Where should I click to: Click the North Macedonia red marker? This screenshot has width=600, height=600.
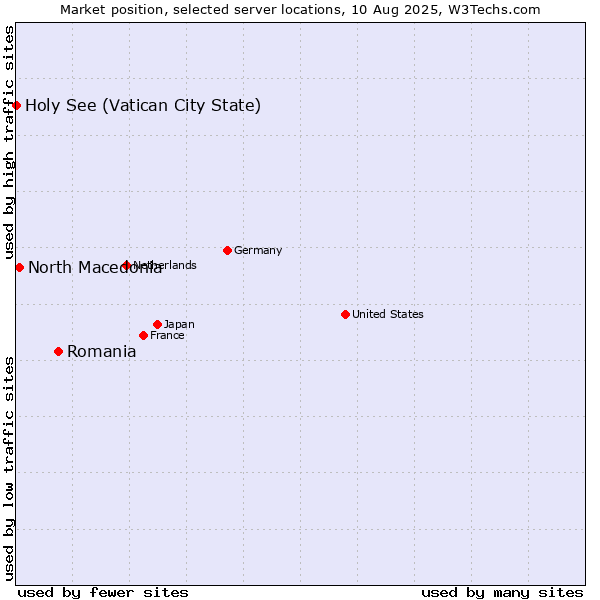20,267
